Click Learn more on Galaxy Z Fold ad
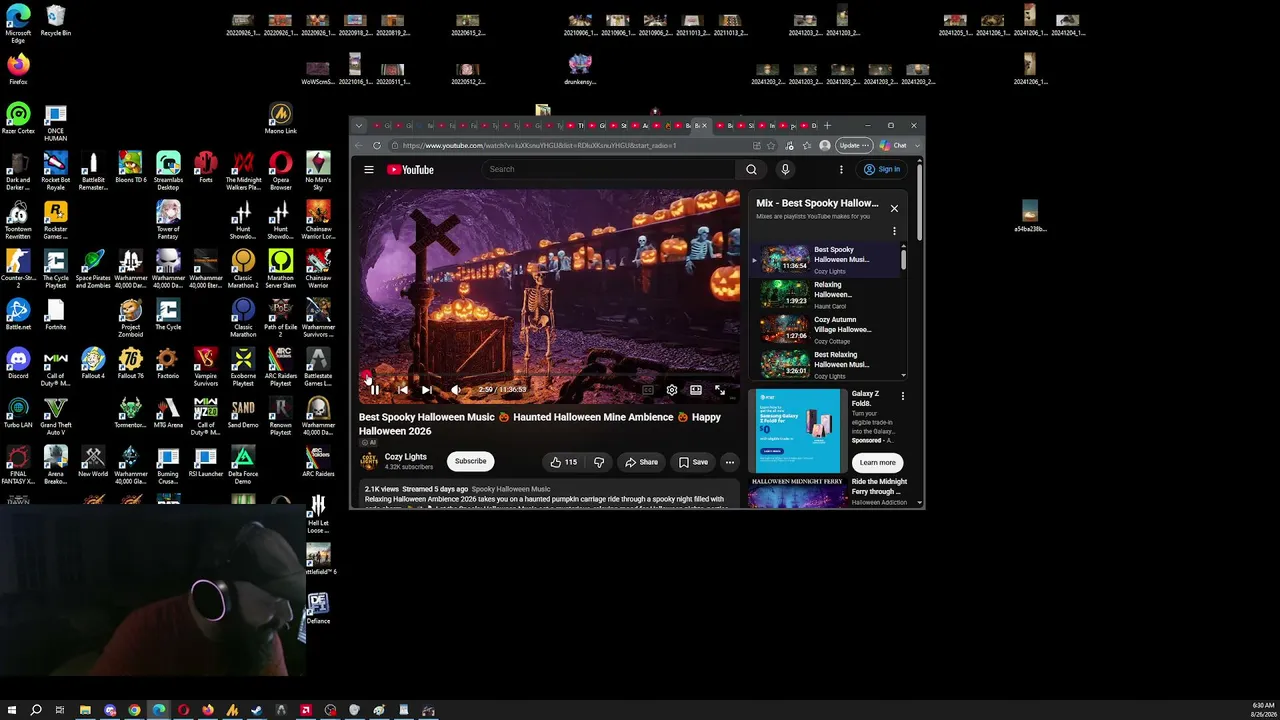Viewport: 1280px width, 720px height. (x=877, y=462)
